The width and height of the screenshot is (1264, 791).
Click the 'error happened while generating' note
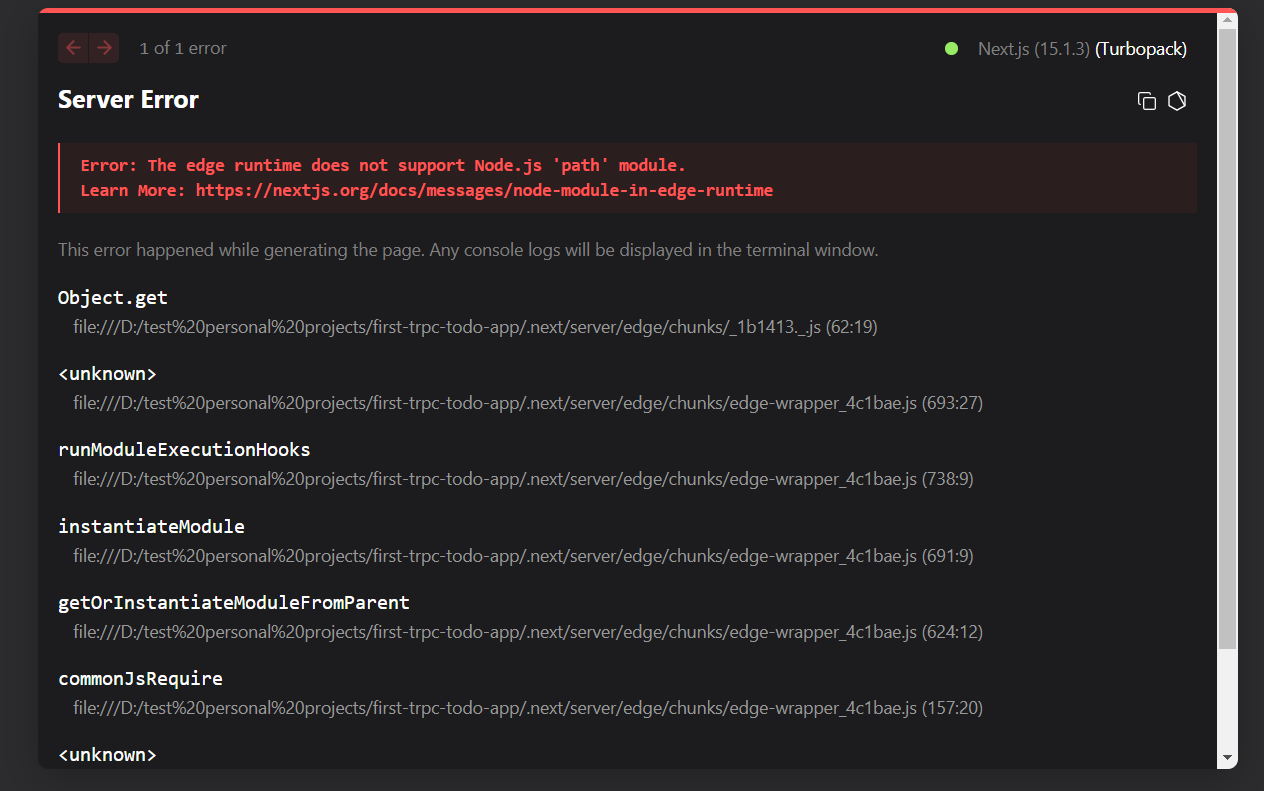pos(468,250)
